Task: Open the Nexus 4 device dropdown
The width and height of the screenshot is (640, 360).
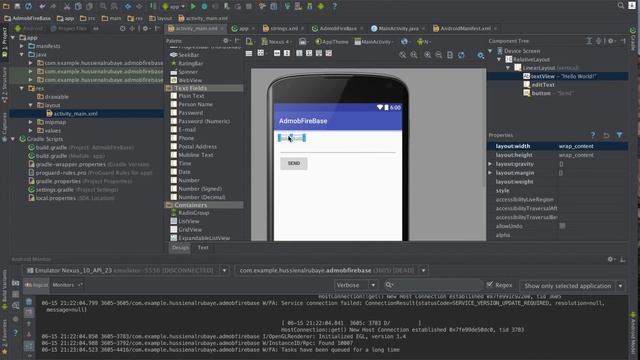Action: tap(277, 42)
